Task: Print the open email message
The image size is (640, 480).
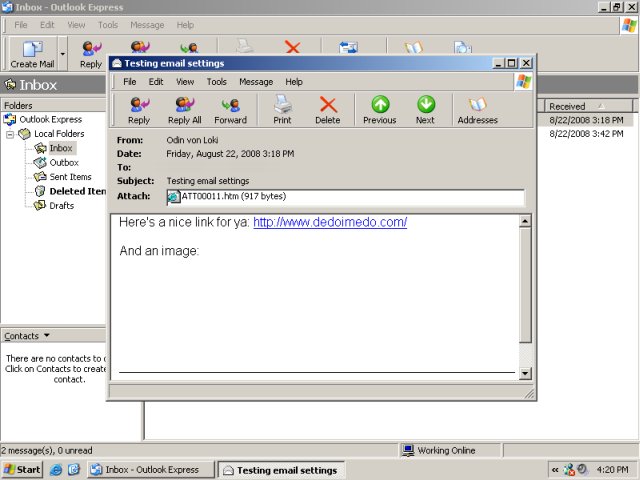Action: 282,110
